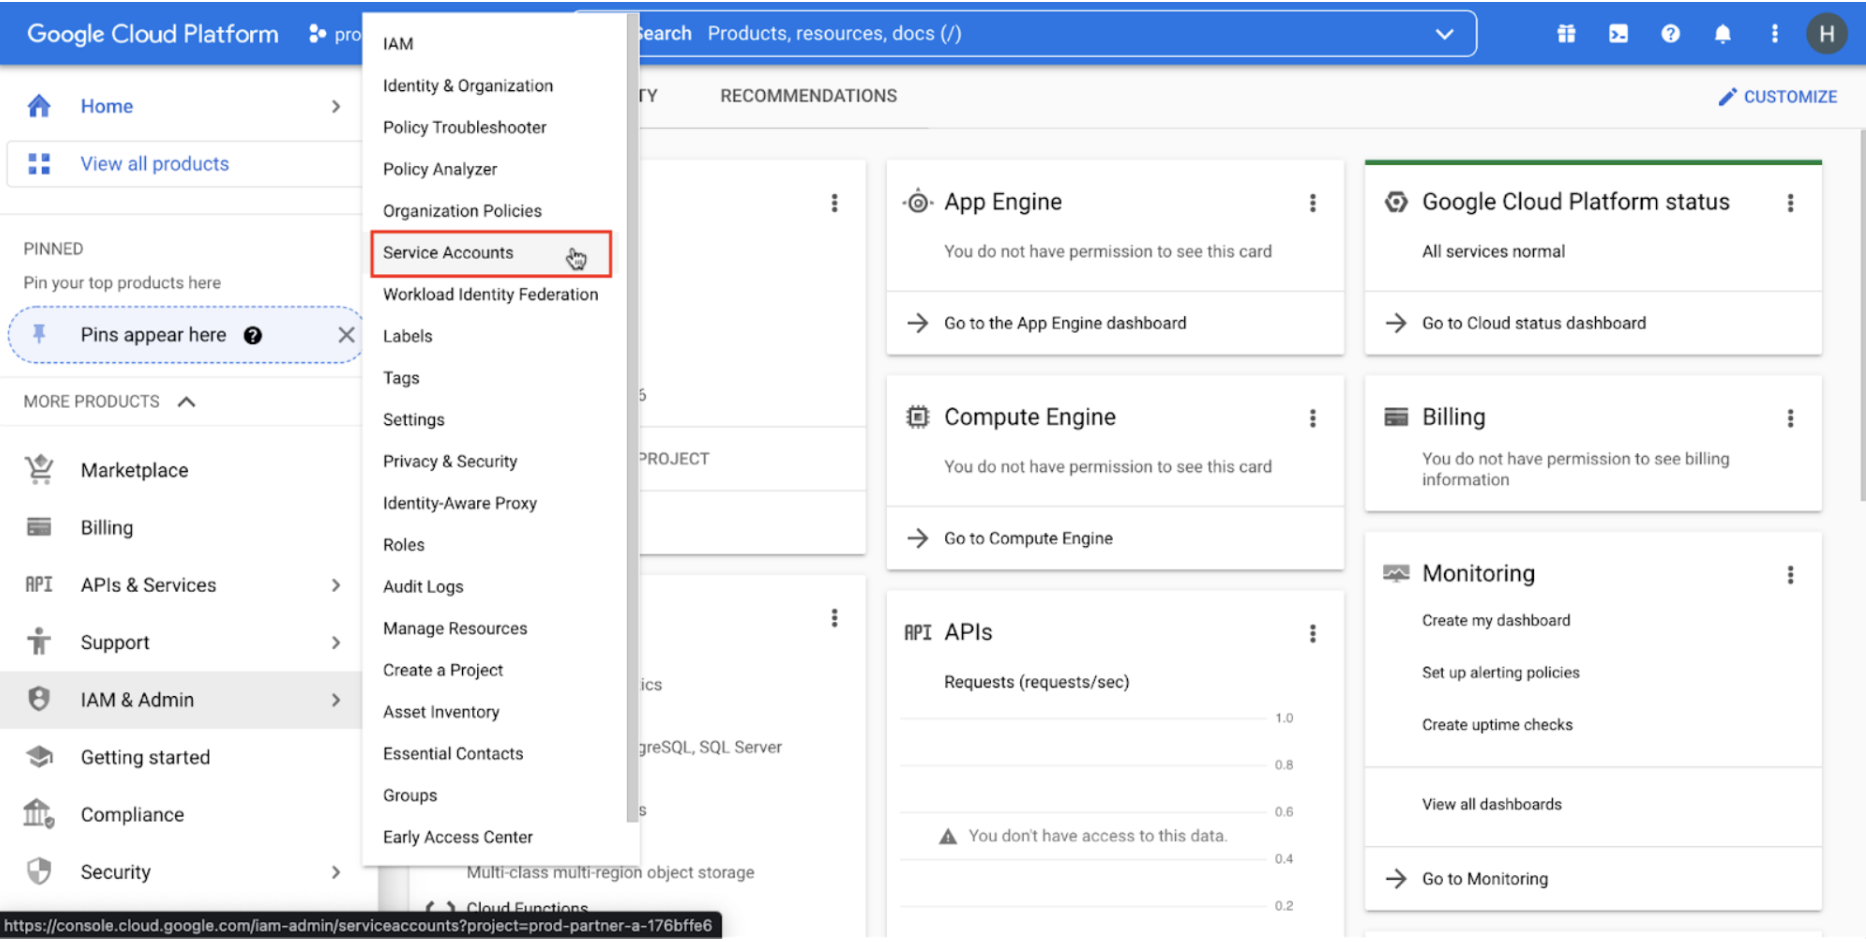Expand the APIs & Services submenu arrow
This screenshot has height=942, width=1866.
click(336, 585)
